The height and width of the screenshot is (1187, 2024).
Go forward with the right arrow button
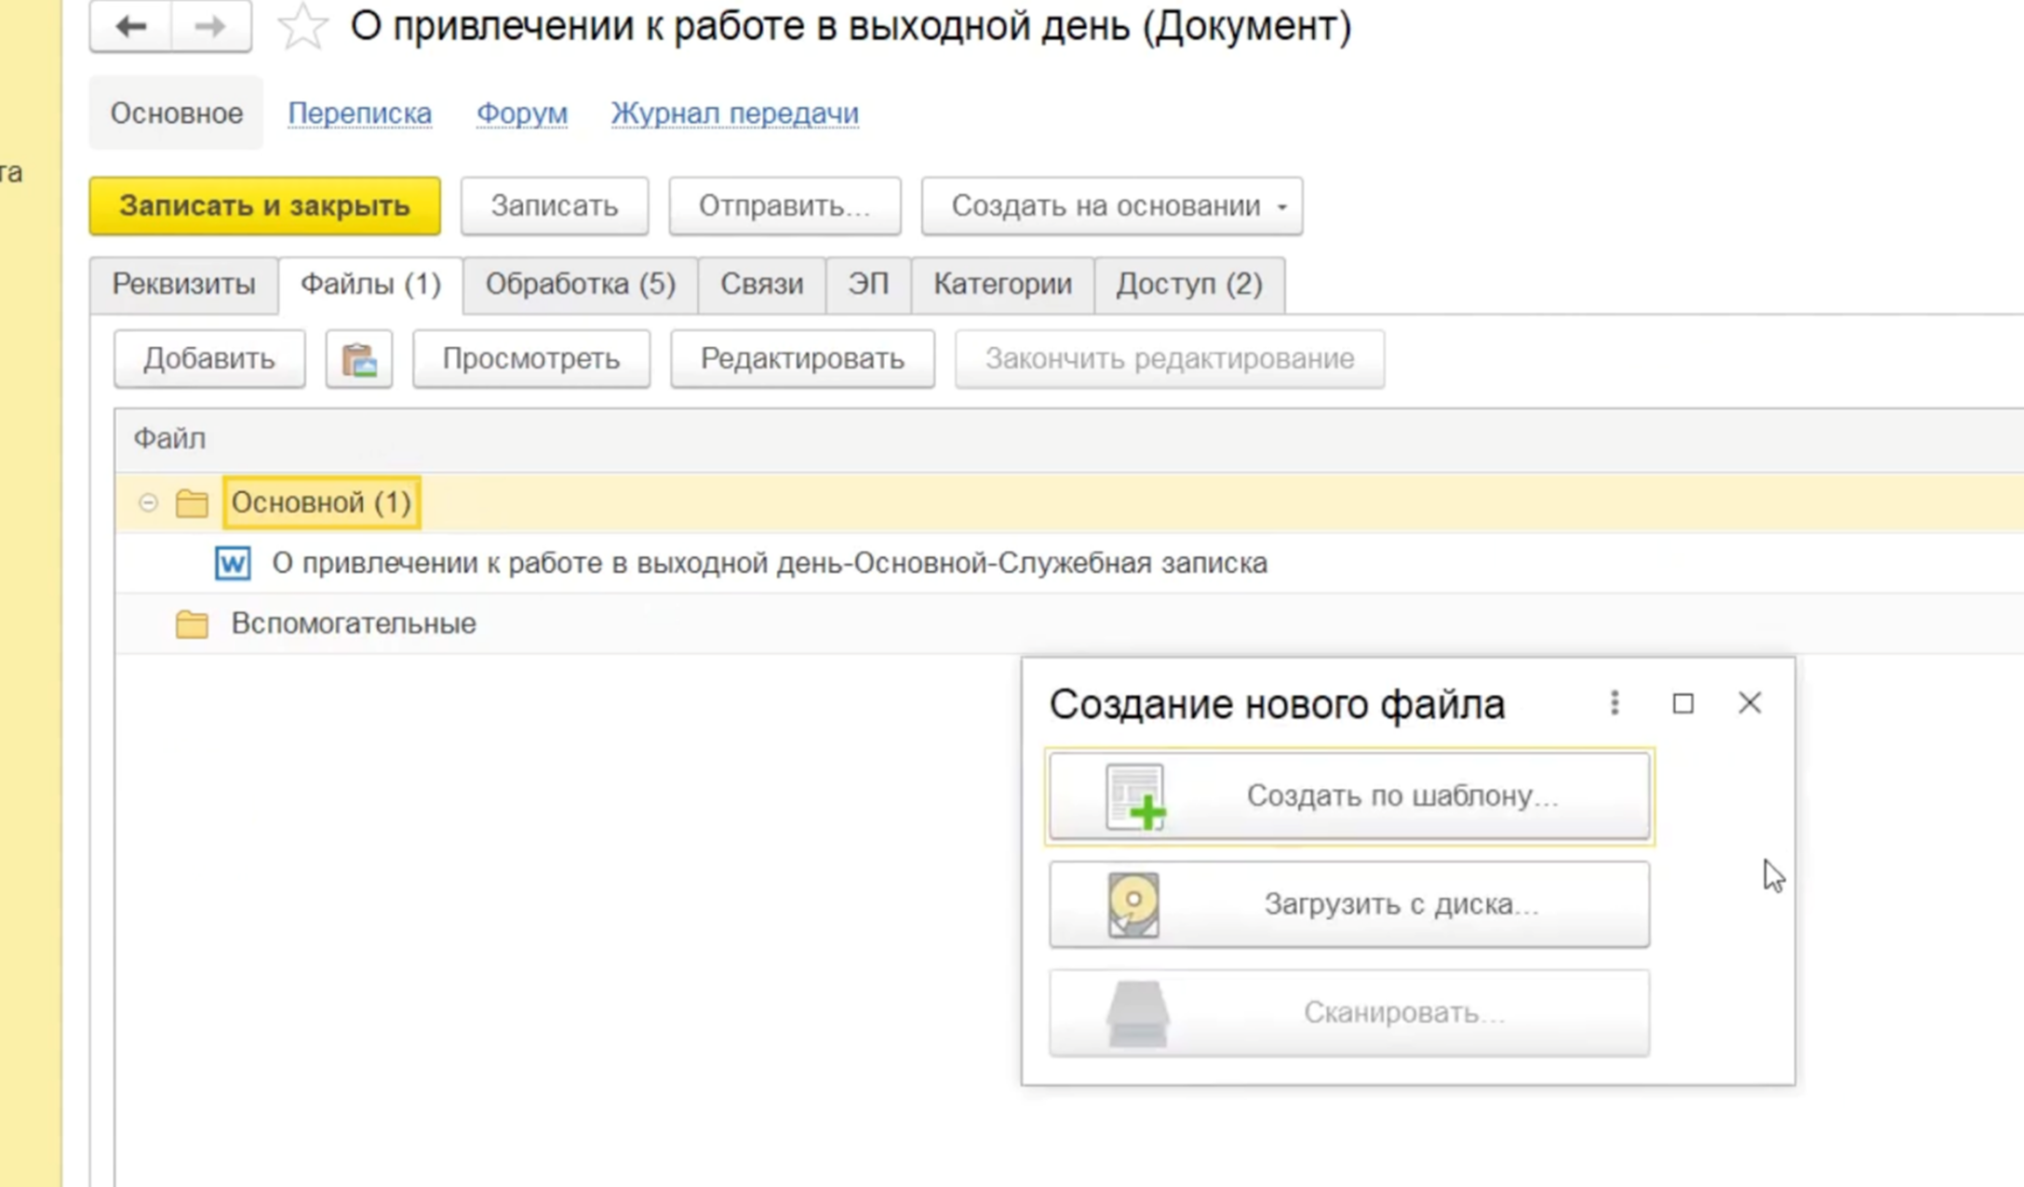click(211, 26)
